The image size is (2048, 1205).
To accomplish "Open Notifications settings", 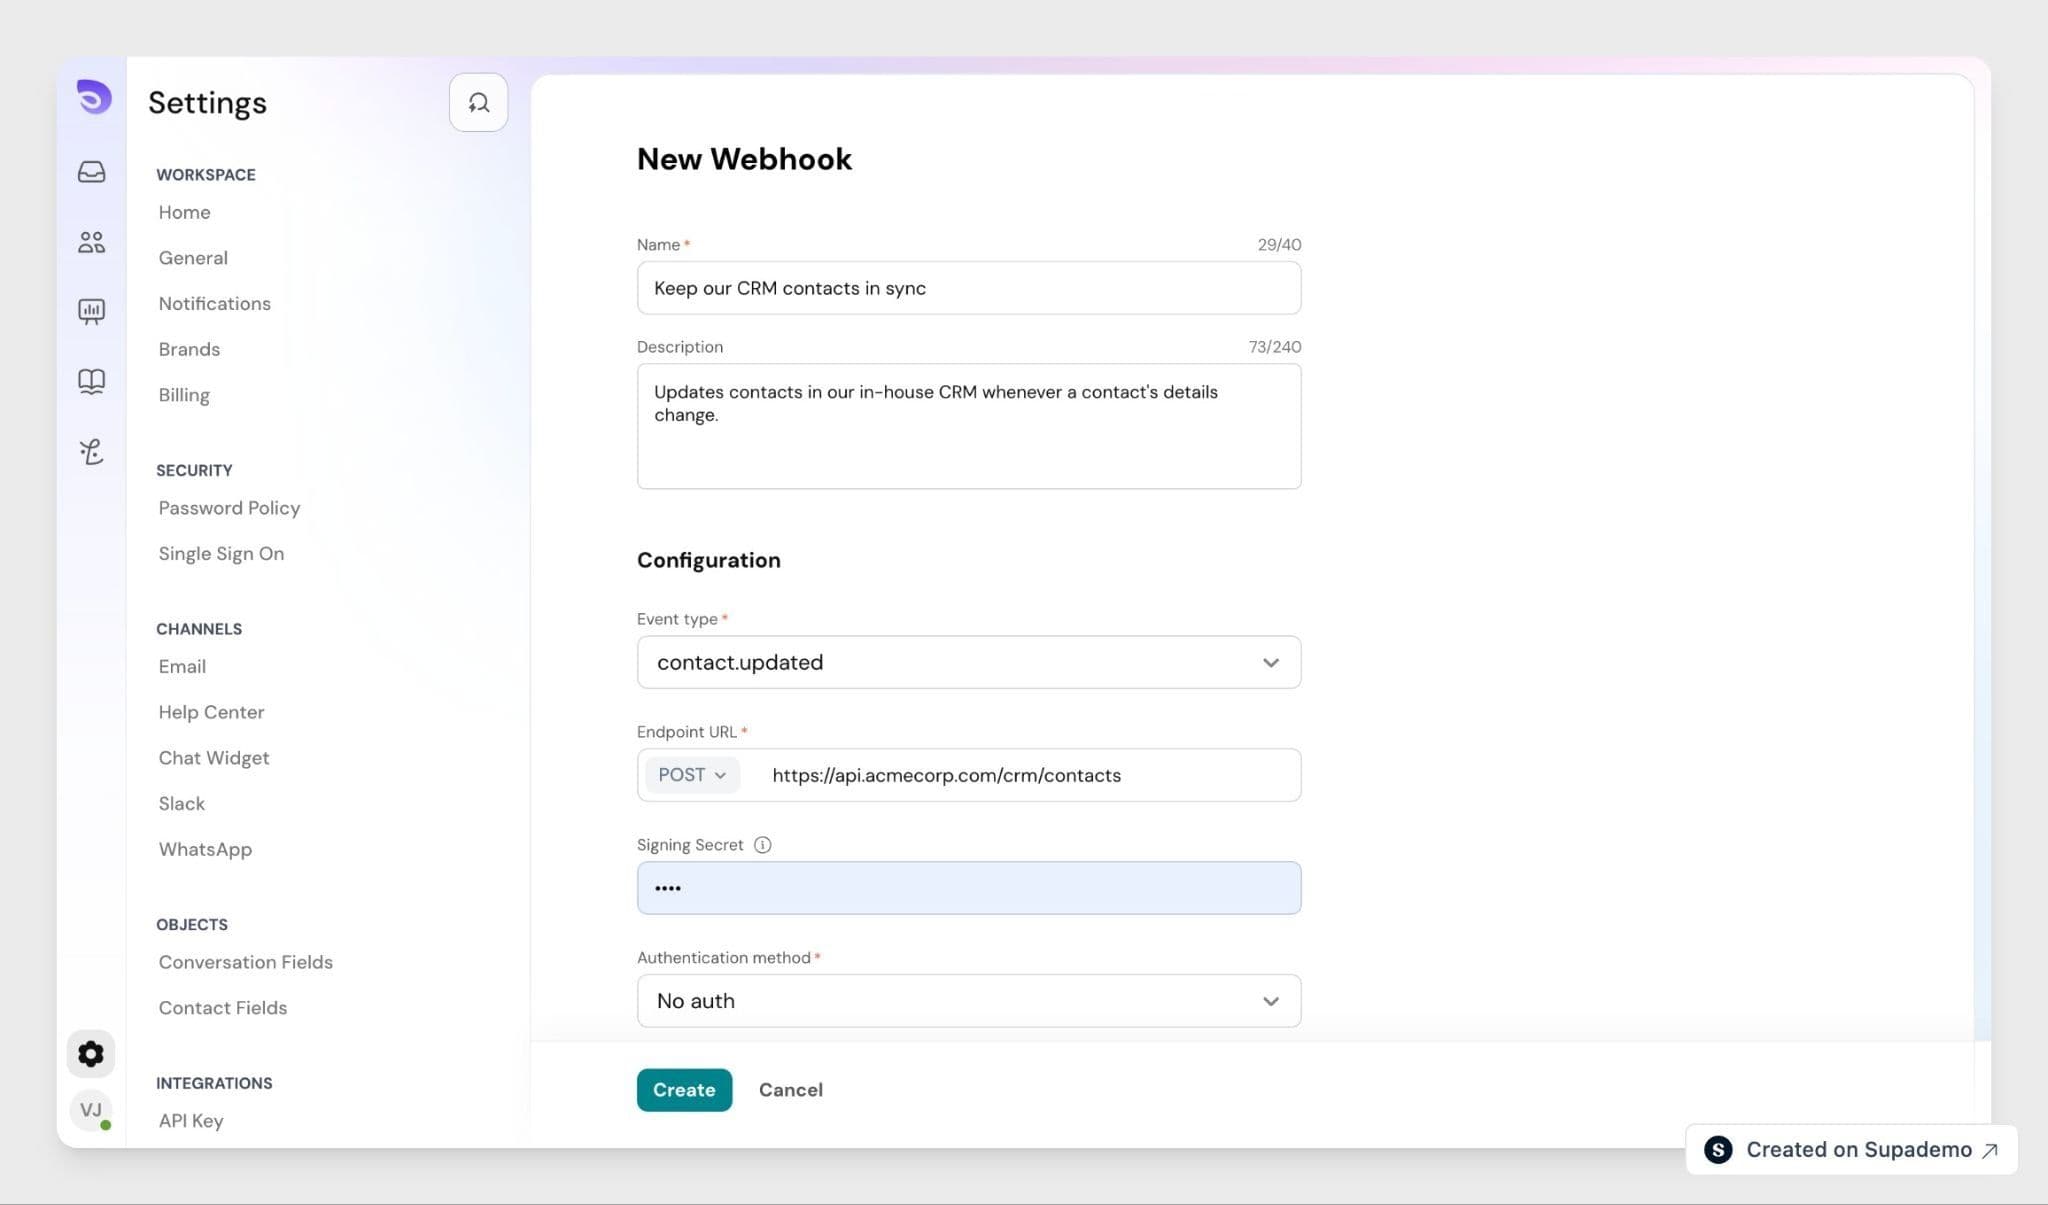I will point(214,304).
